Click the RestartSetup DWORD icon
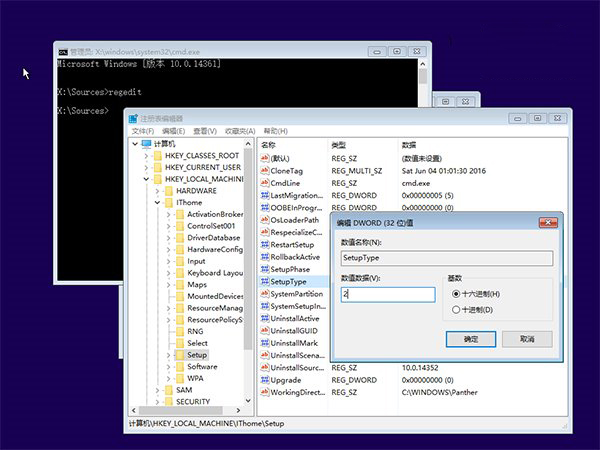Image resolution: width=600 pixels, height=450 pixels. pos(264,244)
